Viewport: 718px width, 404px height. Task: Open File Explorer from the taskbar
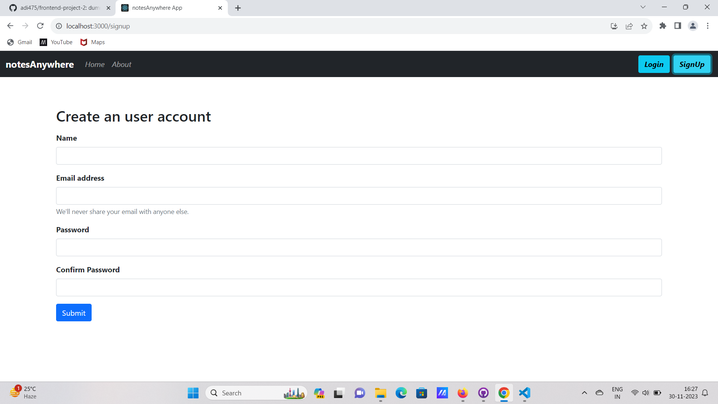tap(380, 393)
